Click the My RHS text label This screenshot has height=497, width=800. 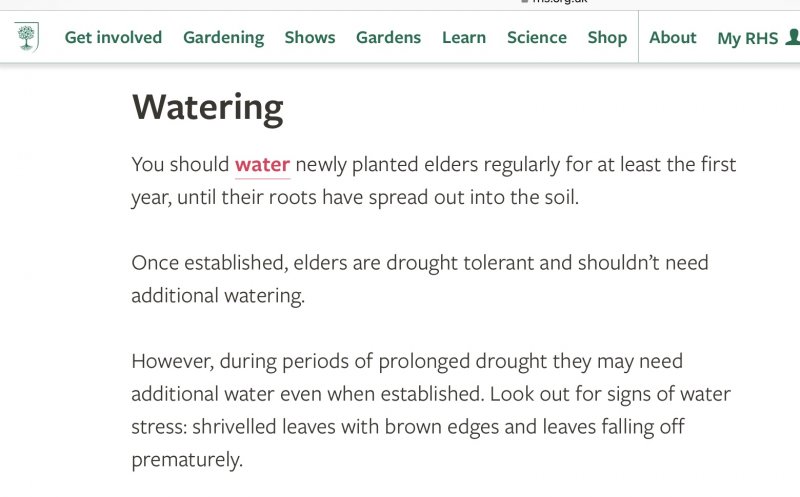747,39
